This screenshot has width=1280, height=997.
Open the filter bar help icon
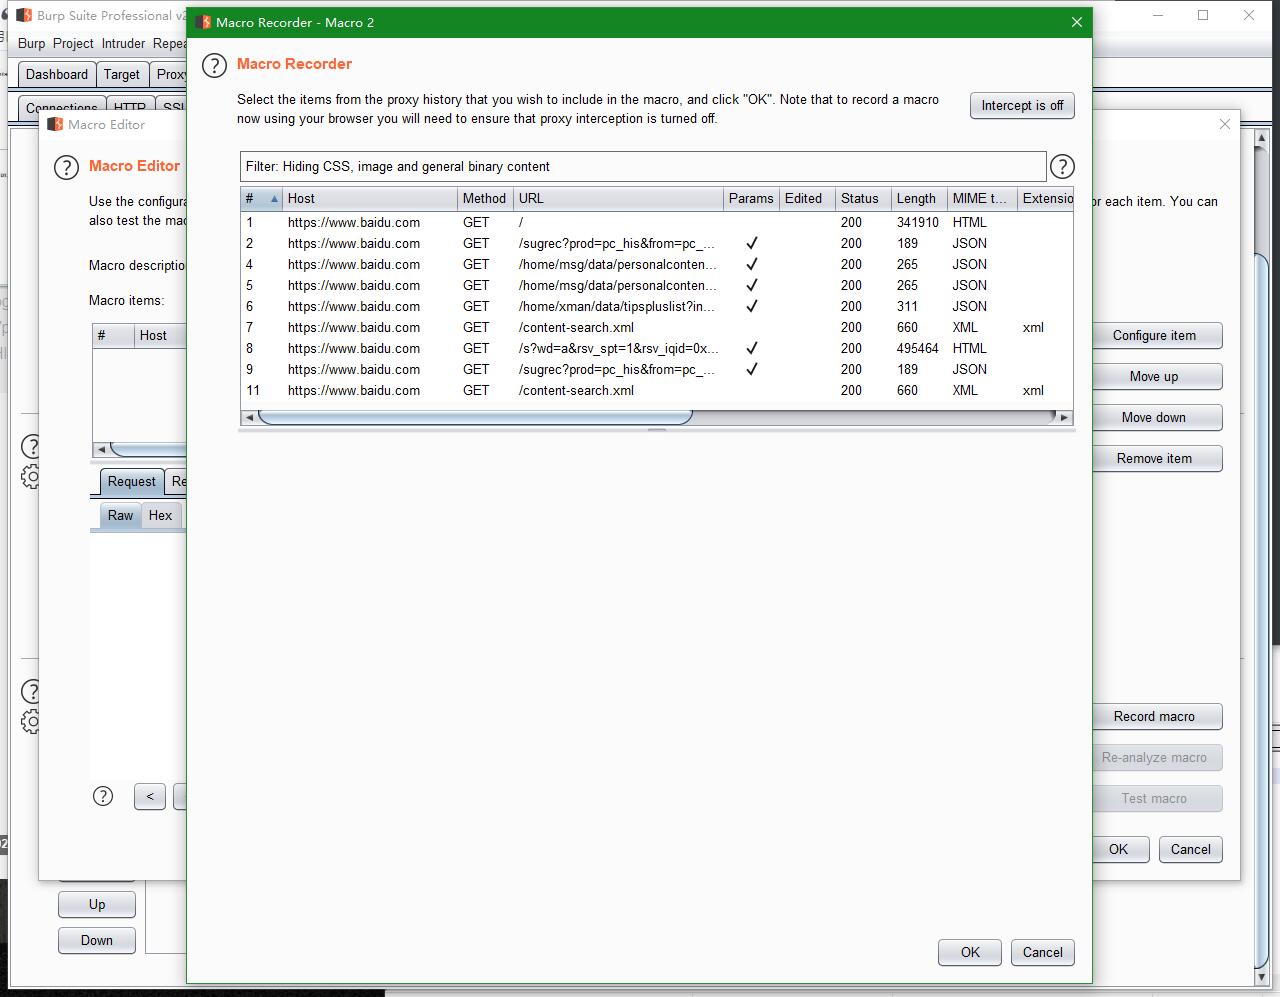coord(1063,166)
